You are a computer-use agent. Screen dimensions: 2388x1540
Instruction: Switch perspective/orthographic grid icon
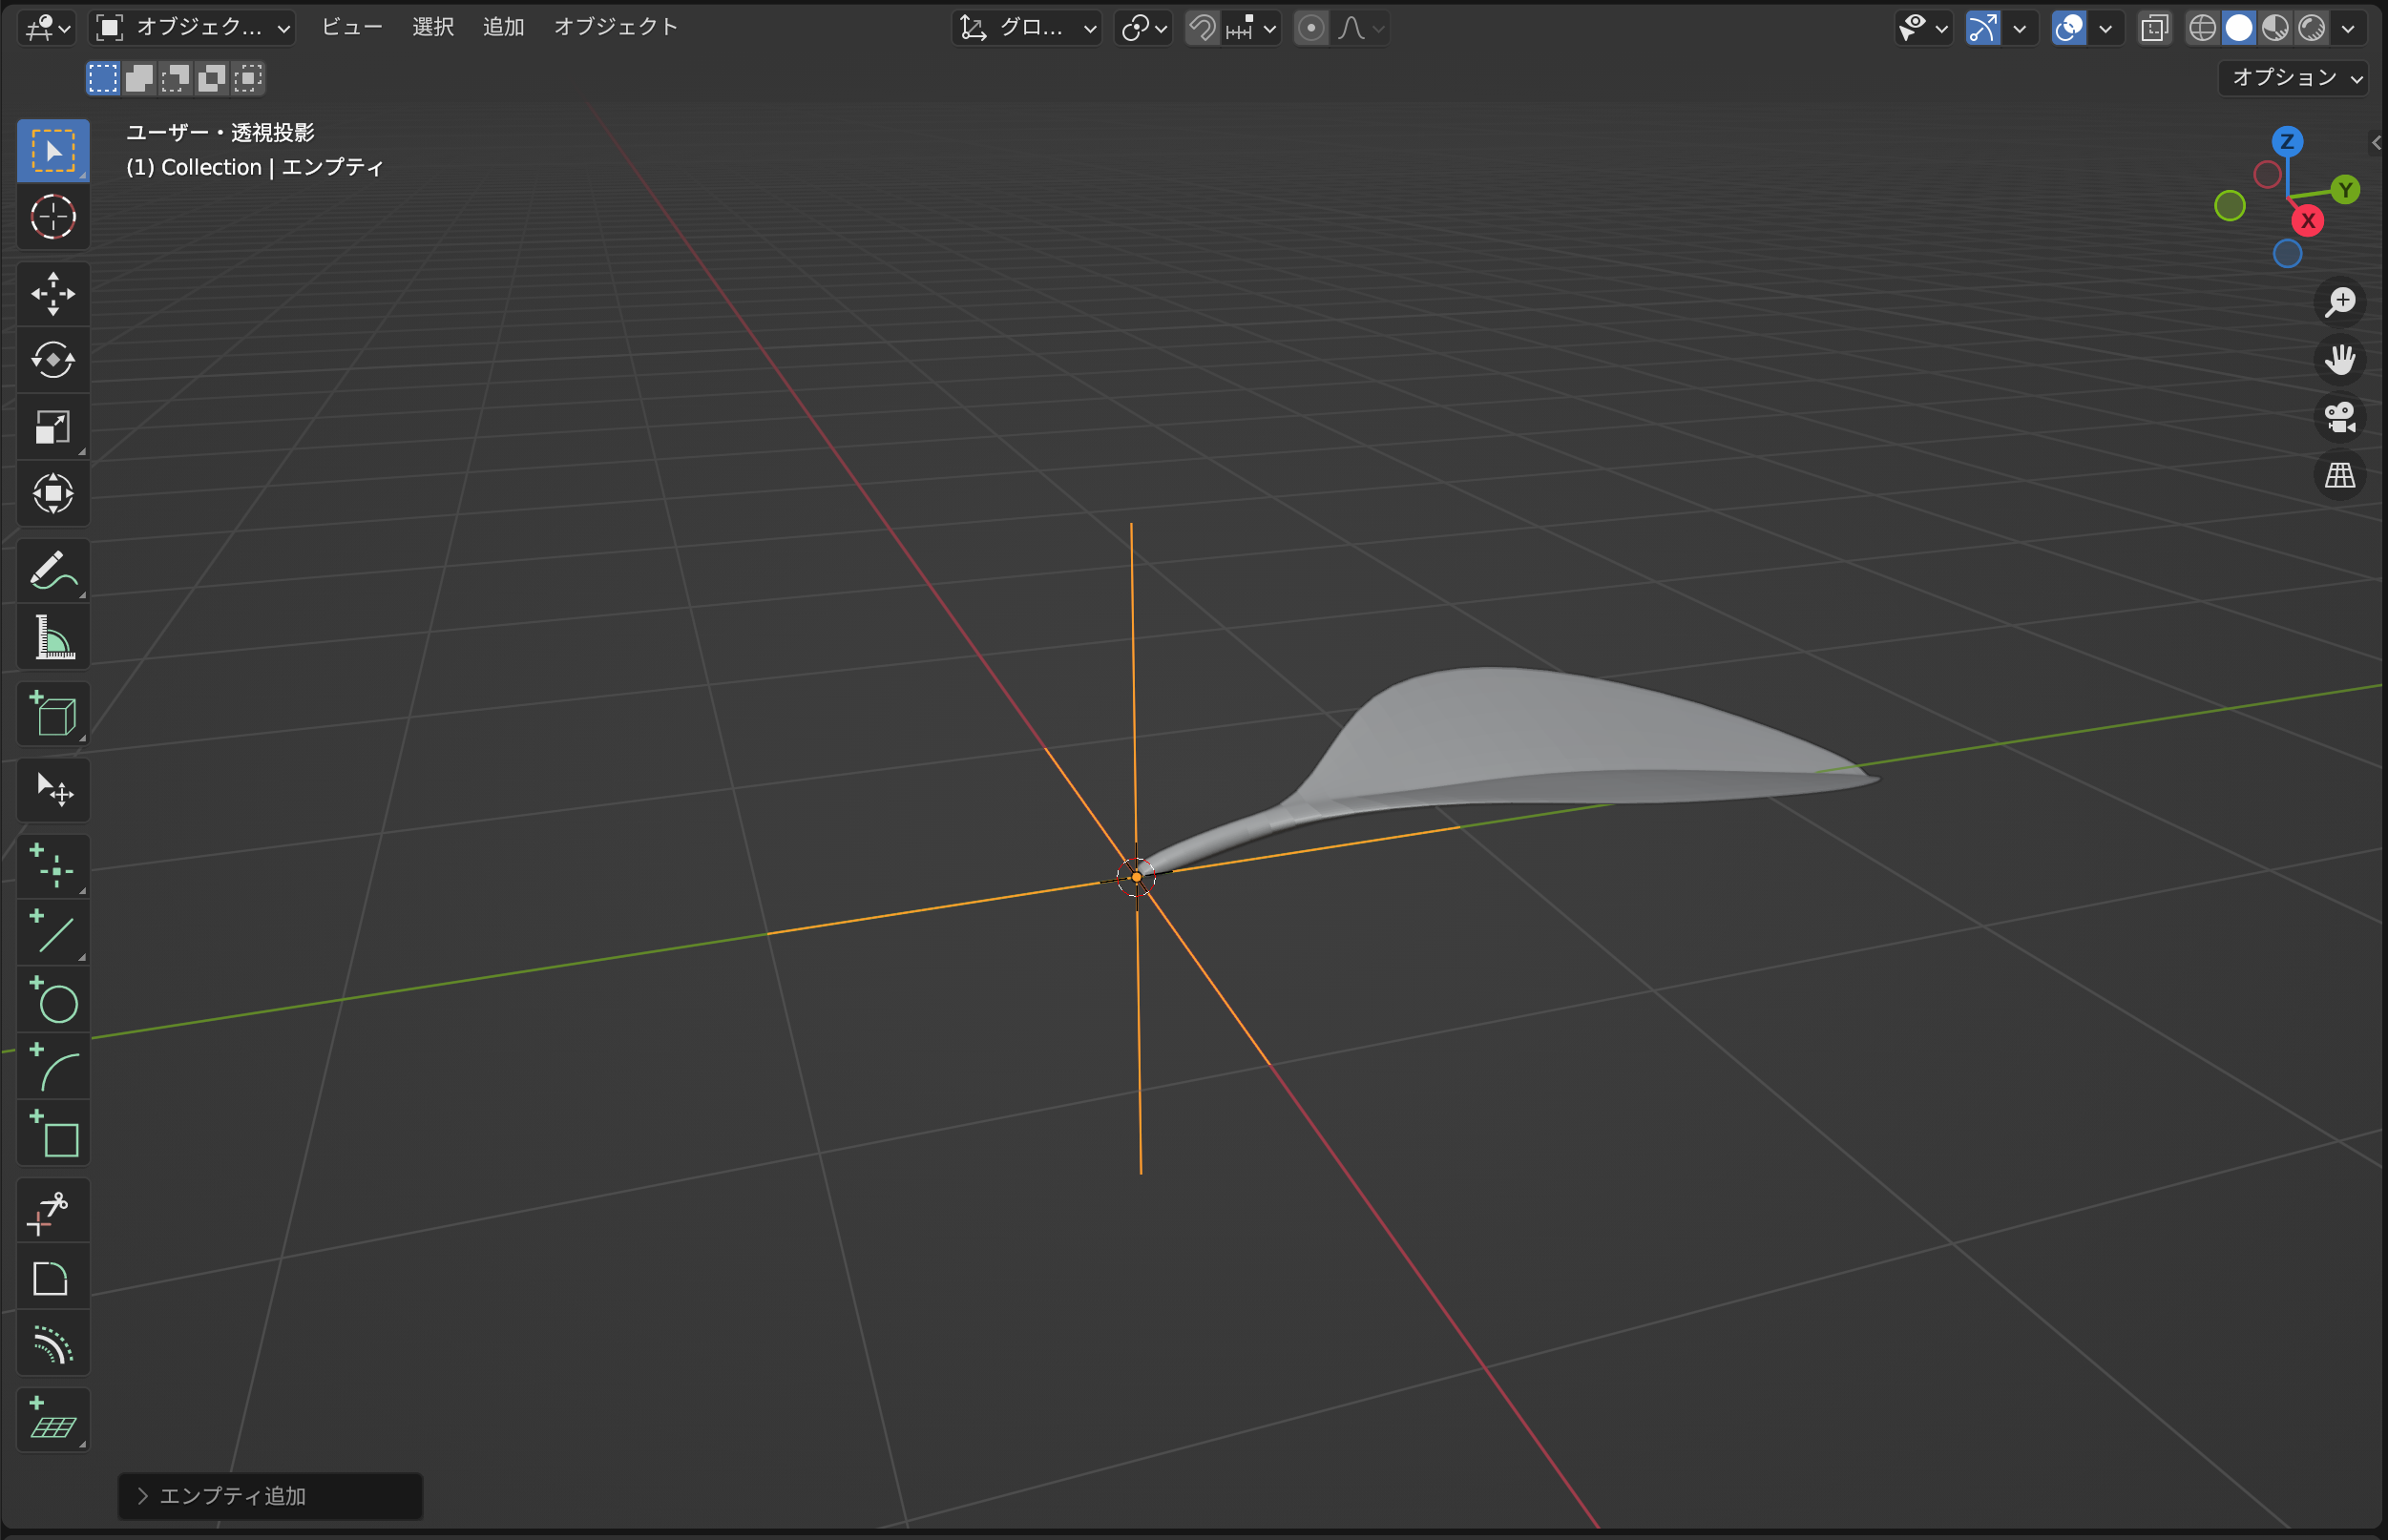click(x=2340, y=476)
